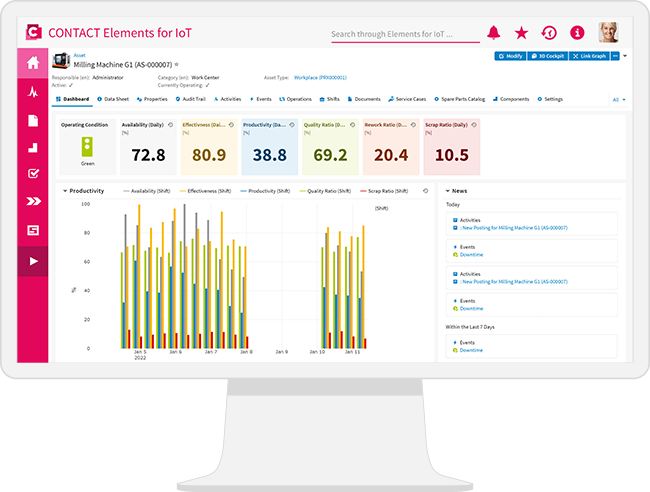Focus the Search through Elements for IoT field
The height and width of the screenshot is (492, 650).
pyautogui.click(x=405, y=34)
